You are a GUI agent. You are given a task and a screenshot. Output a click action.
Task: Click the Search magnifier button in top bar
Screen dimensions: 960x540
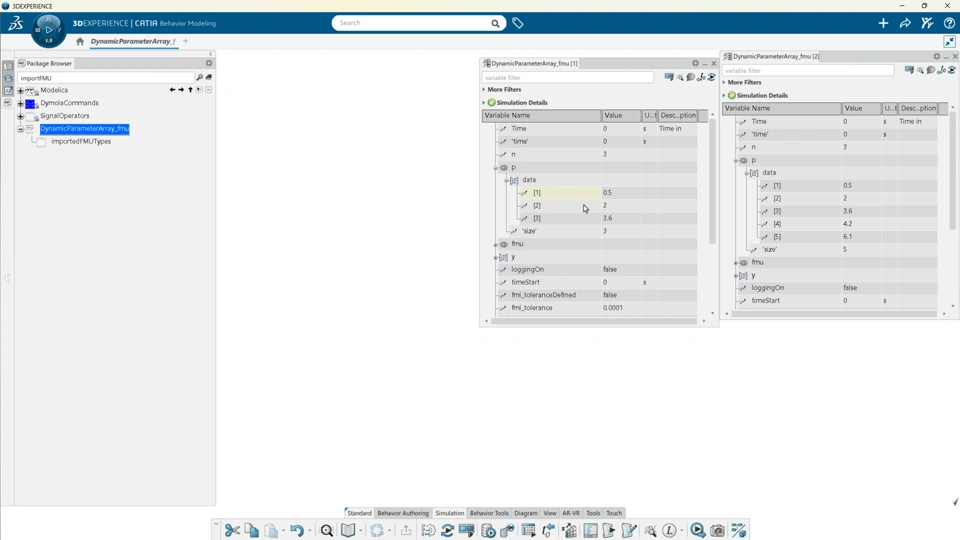click(x=495, y=23)
